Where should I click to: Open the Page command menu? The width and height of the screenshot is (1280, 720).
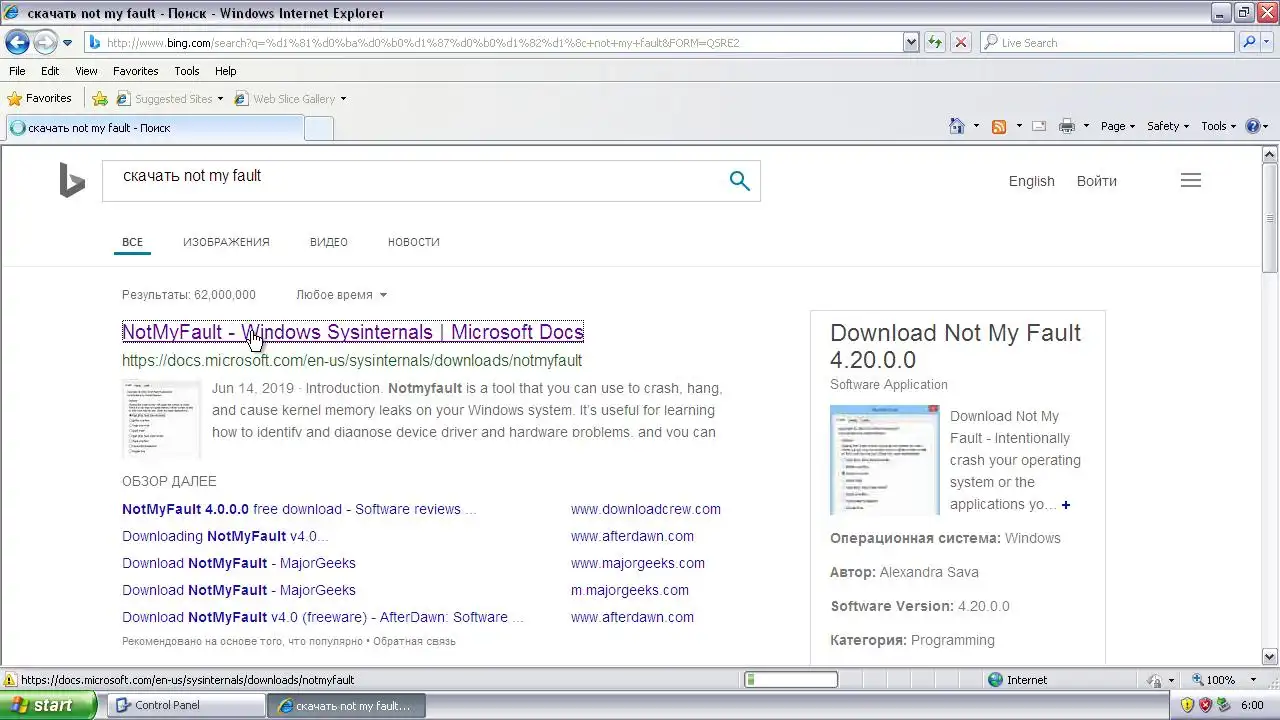coord(1118,126)
